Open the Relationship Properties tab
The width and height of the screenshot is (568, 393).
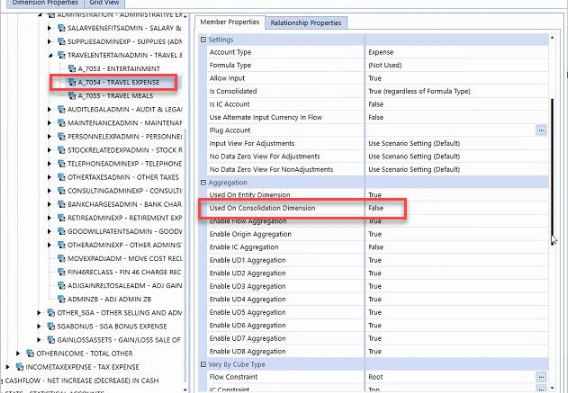(x=306, y=23)
